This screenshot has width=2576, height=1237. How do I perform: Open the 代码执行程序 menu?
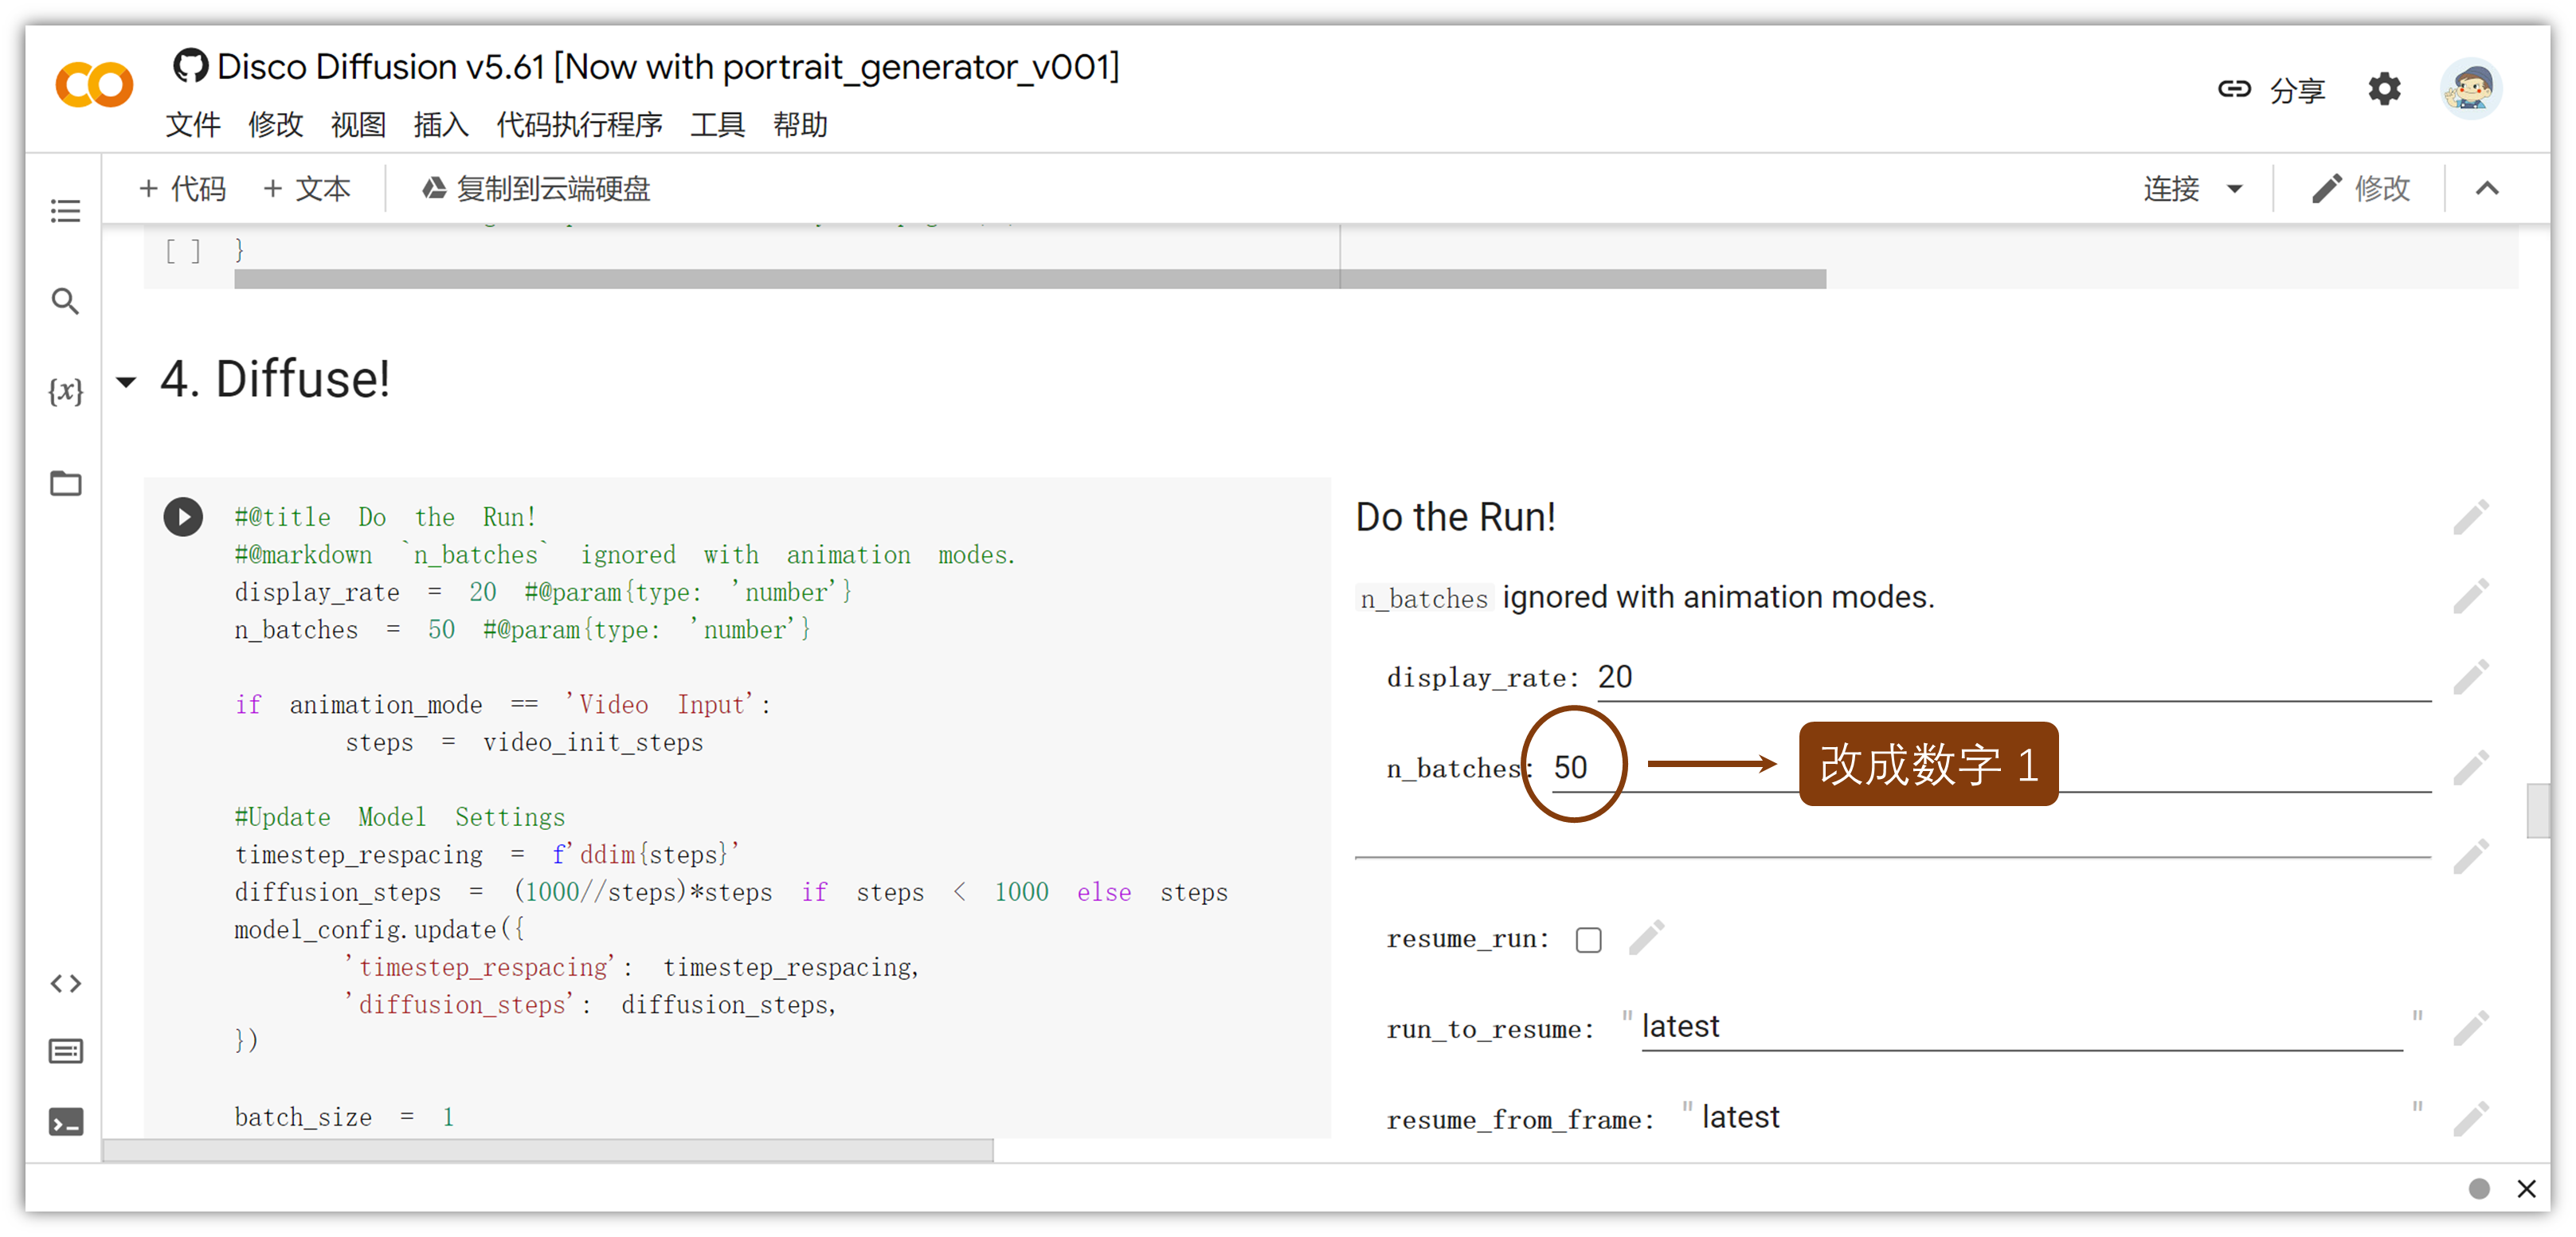579,125
